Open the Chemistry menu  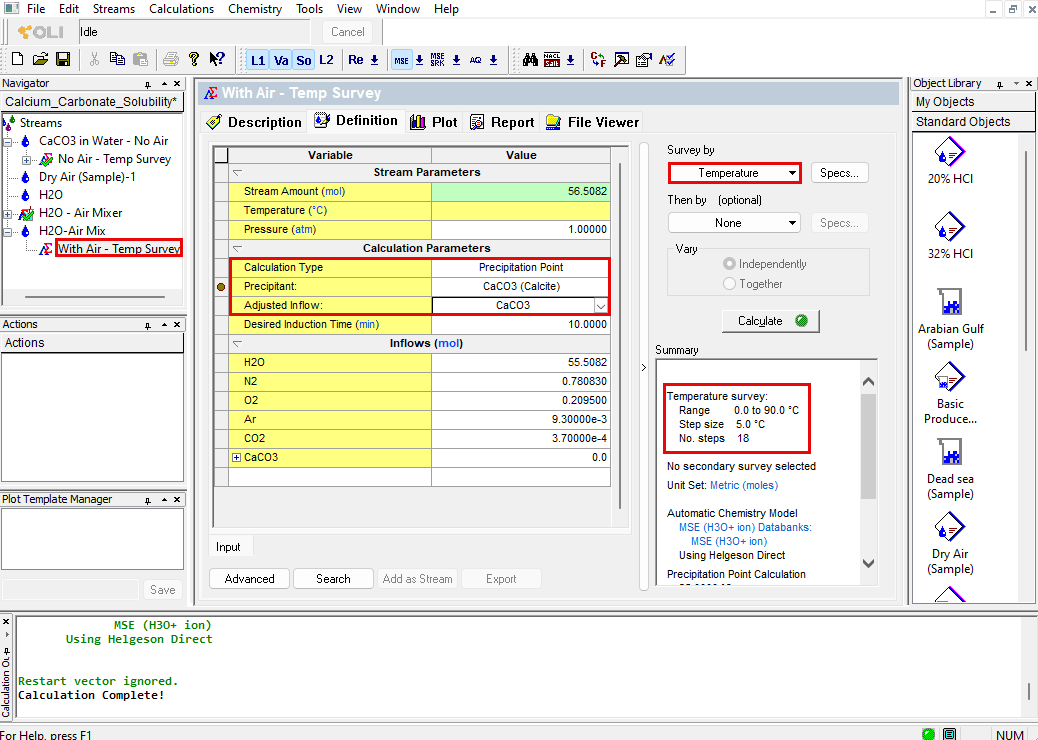pos(255,9)
